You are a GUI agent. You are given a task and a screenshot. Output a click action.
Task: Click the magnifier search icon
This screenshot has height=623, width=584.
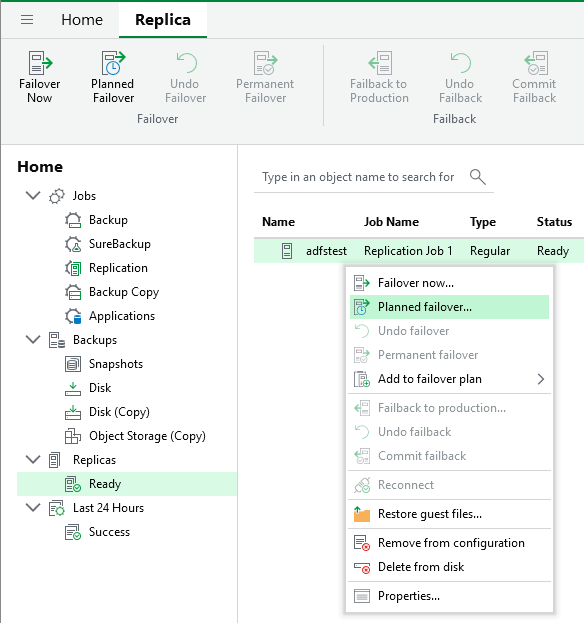click(x=478, y=177)
